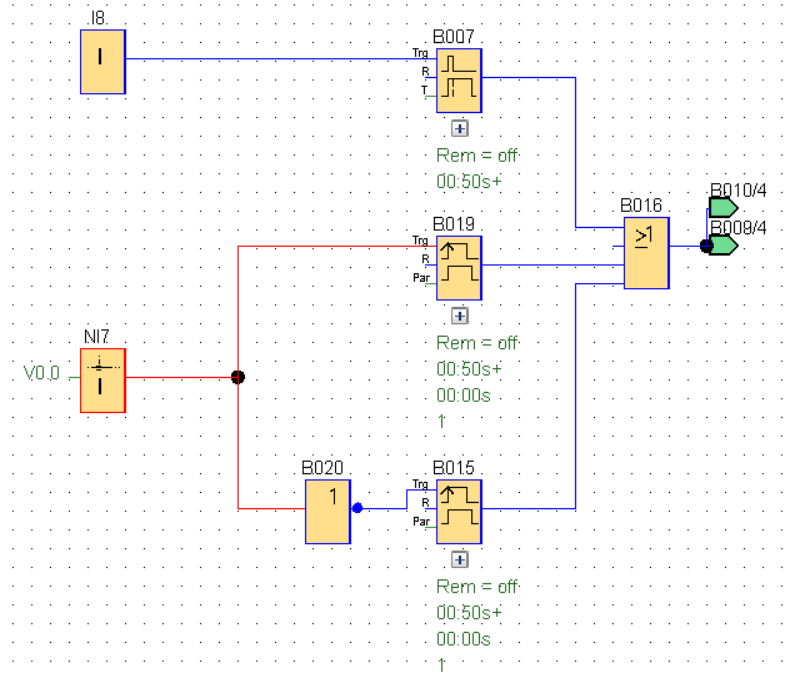Click the V0.0 address label
The image size is (793, 673).
tap(41, 373)
